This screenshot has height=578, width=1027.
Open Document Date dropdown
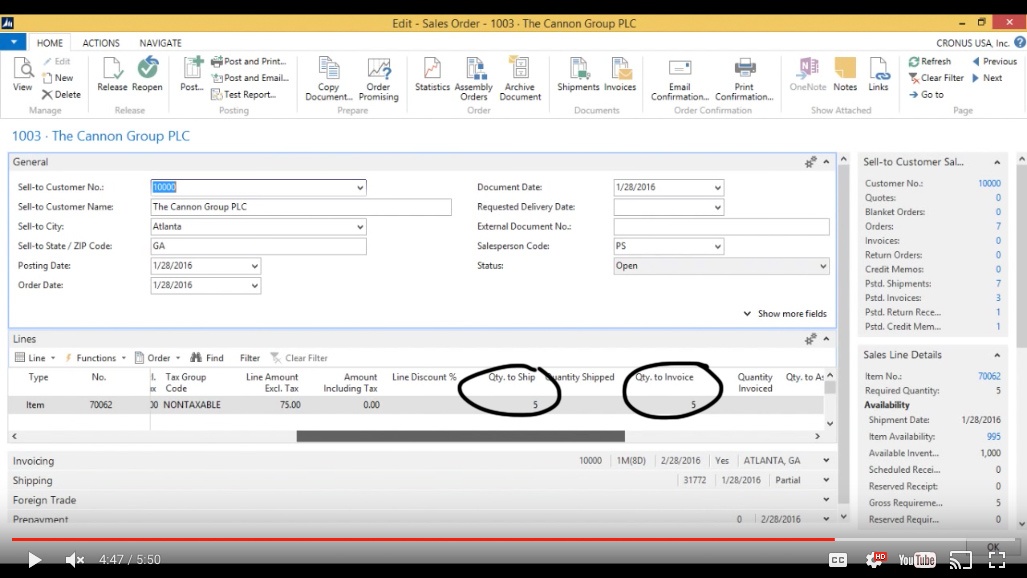(x=717, y=187)
